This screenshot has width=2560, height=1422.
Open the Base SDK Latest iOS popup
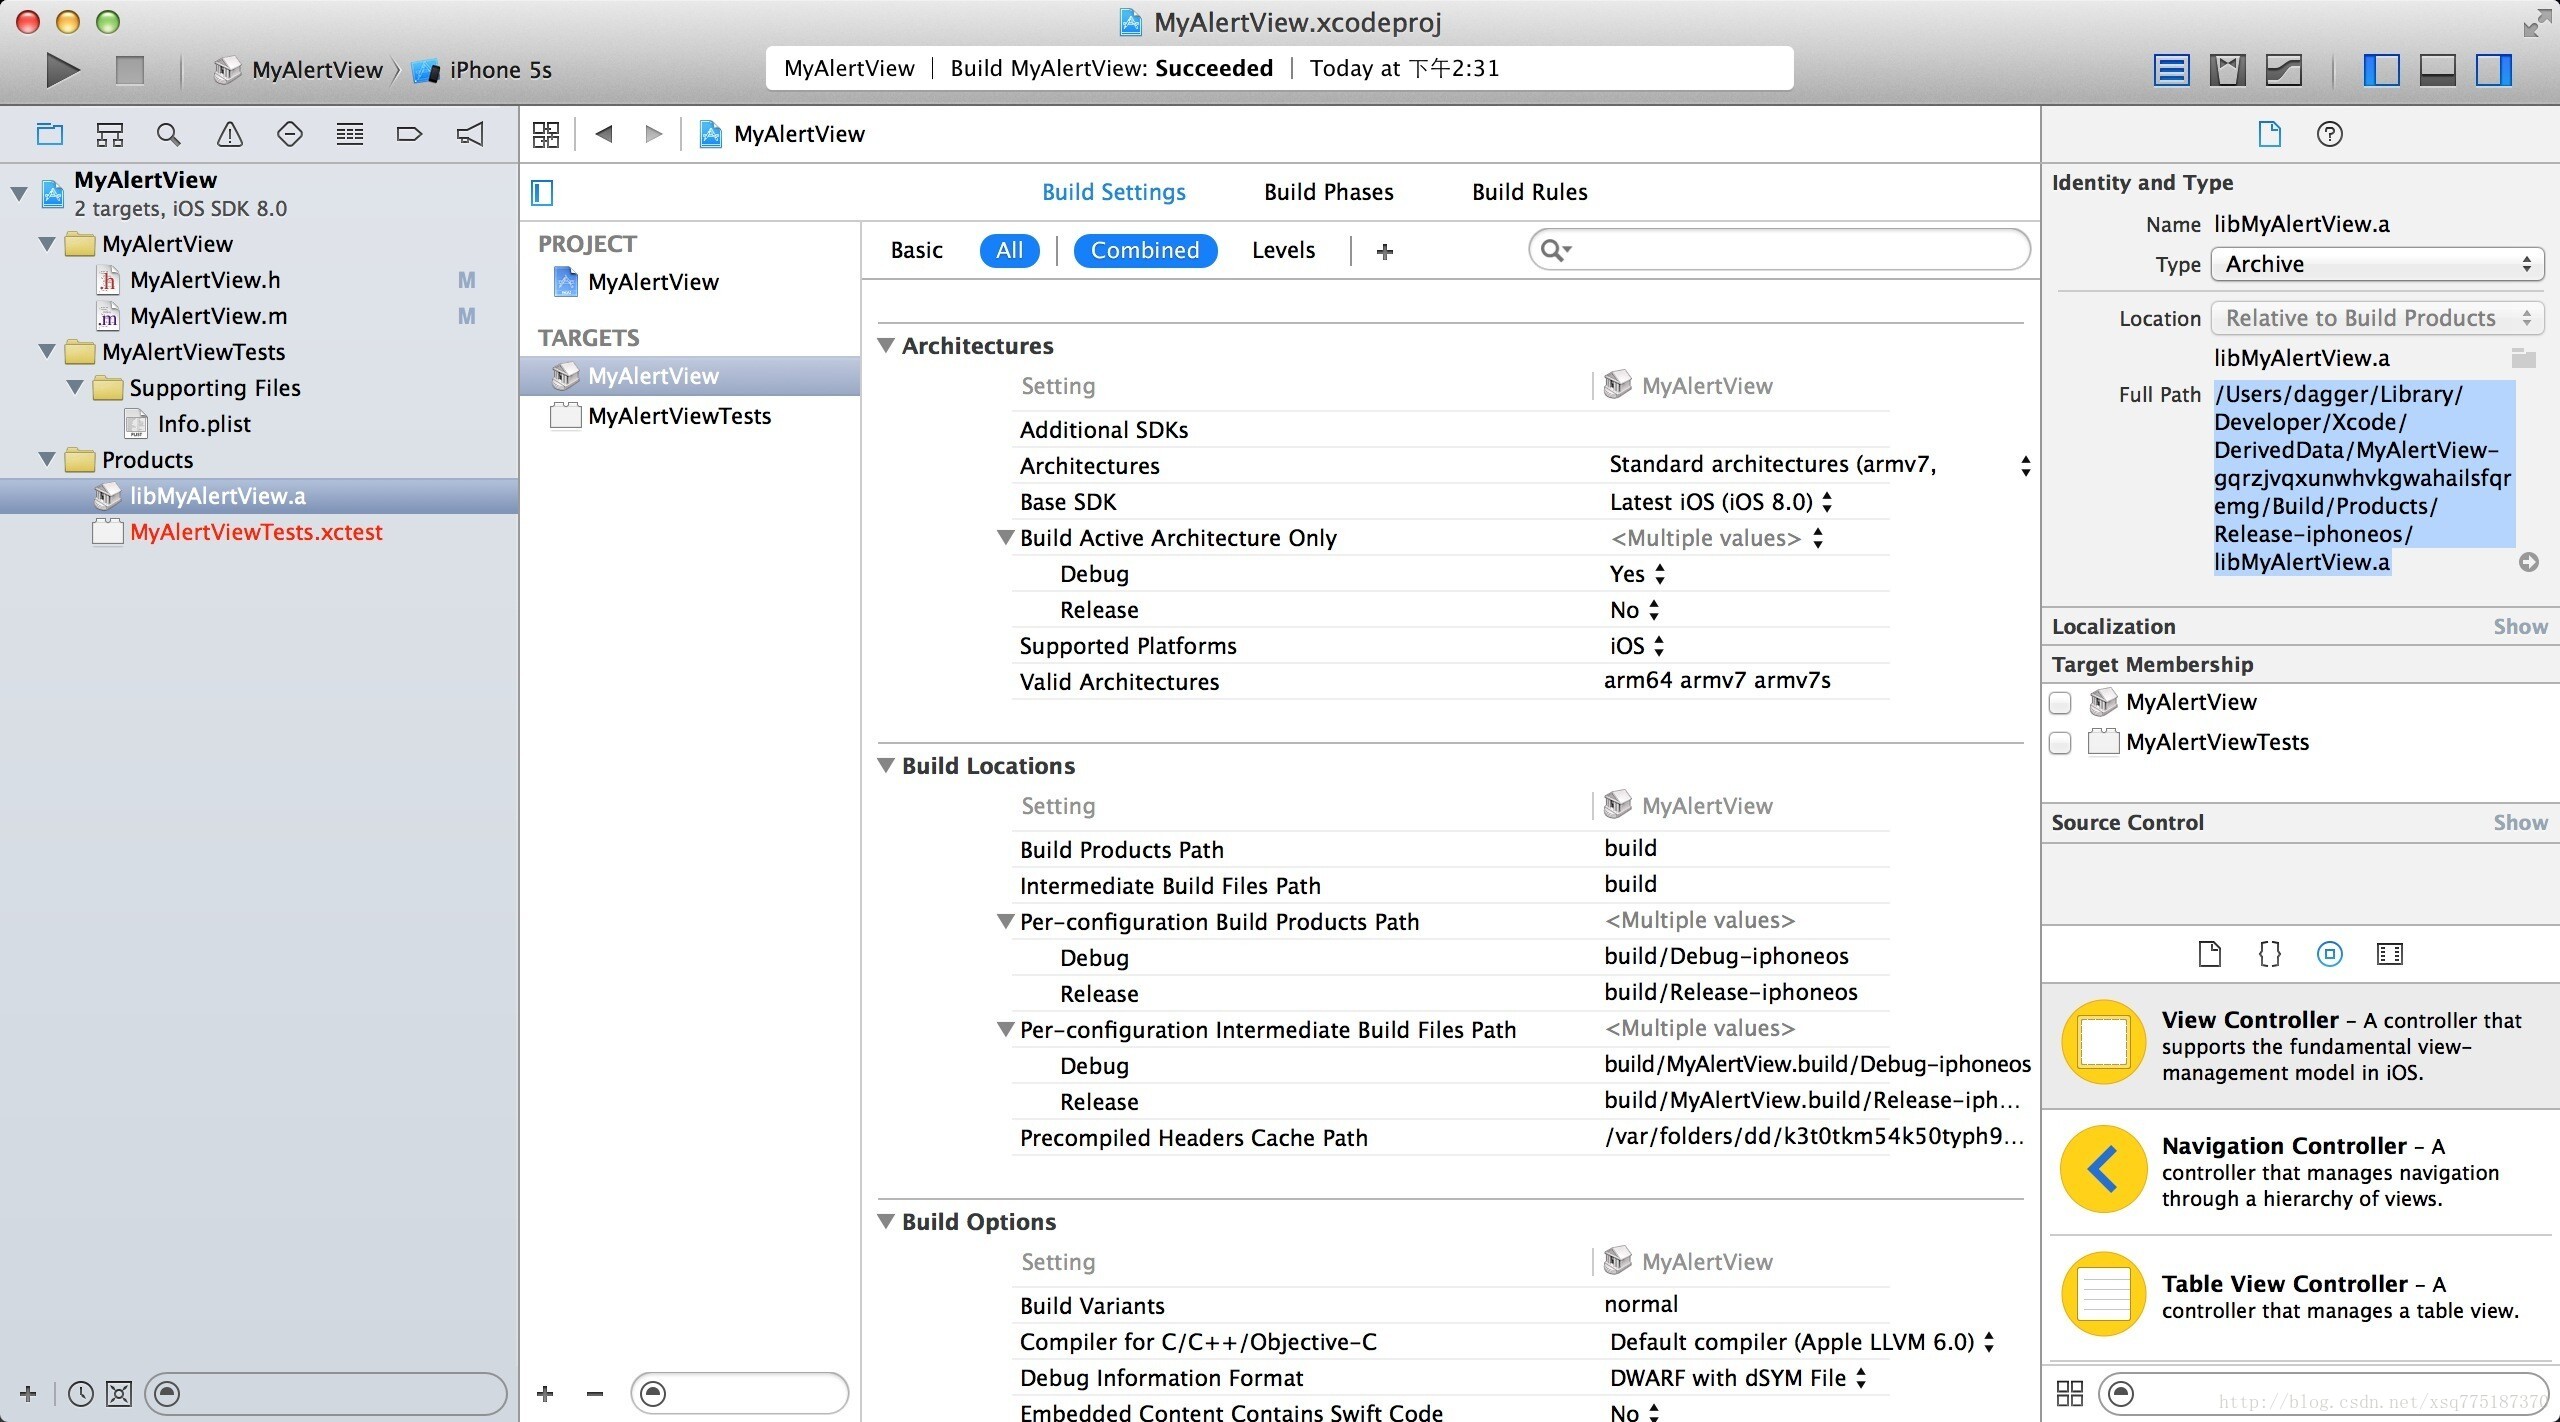pyautogui.click(x=1721, y=502)
